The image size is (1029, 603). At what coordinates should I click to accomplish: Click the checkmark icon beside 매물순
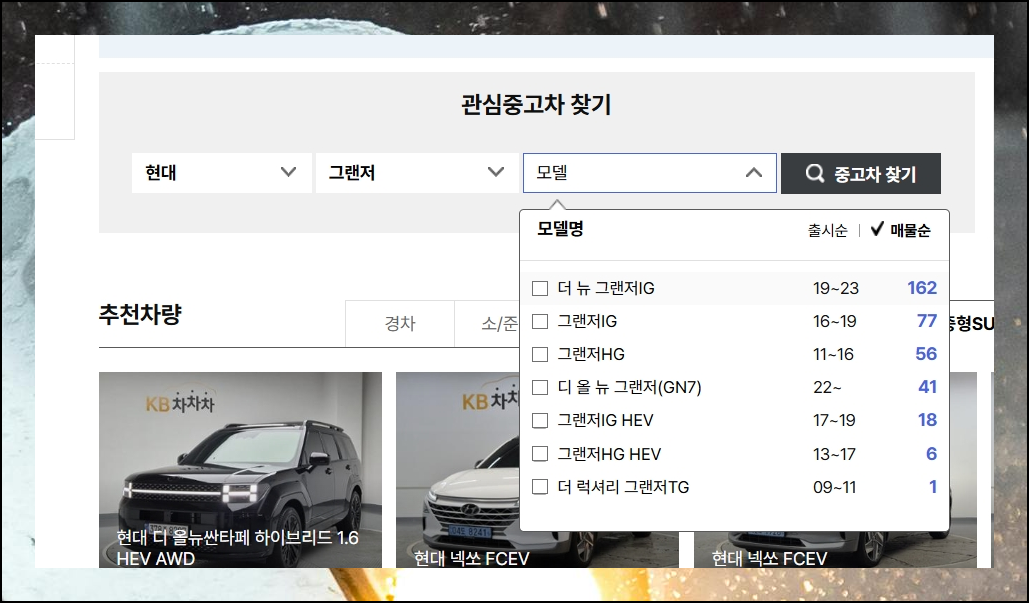click(877, 229)
